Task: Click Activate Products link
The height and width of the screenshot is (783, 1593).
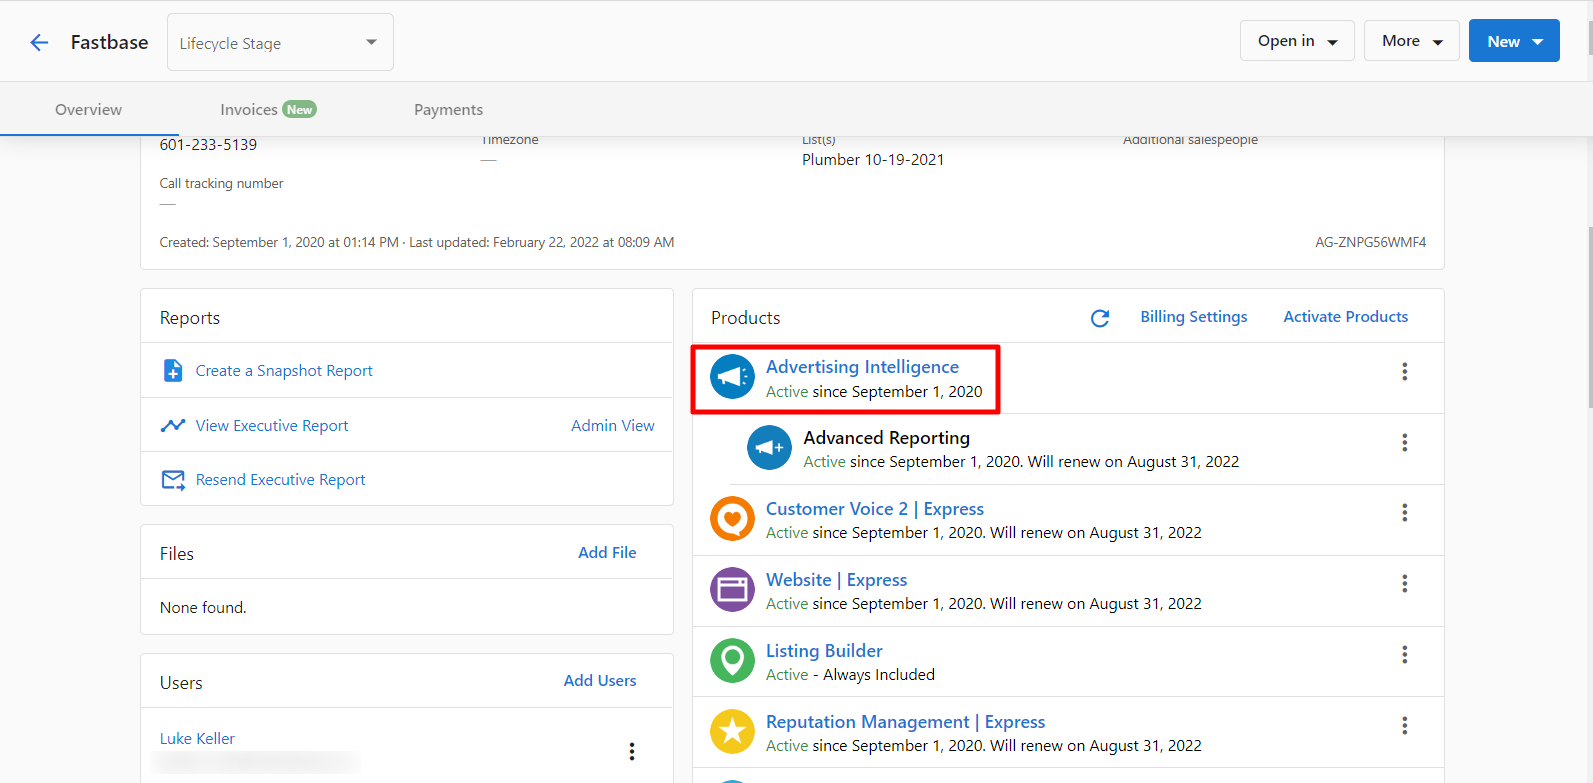Action: 1345,317
